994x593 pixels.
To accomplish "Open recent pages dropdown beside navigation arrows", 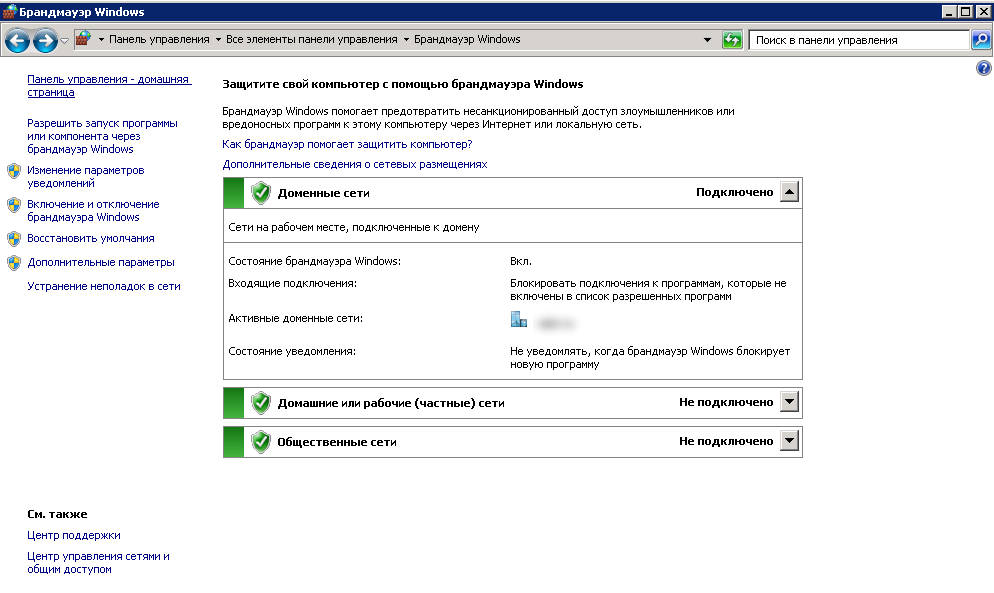I will point(64,41).
